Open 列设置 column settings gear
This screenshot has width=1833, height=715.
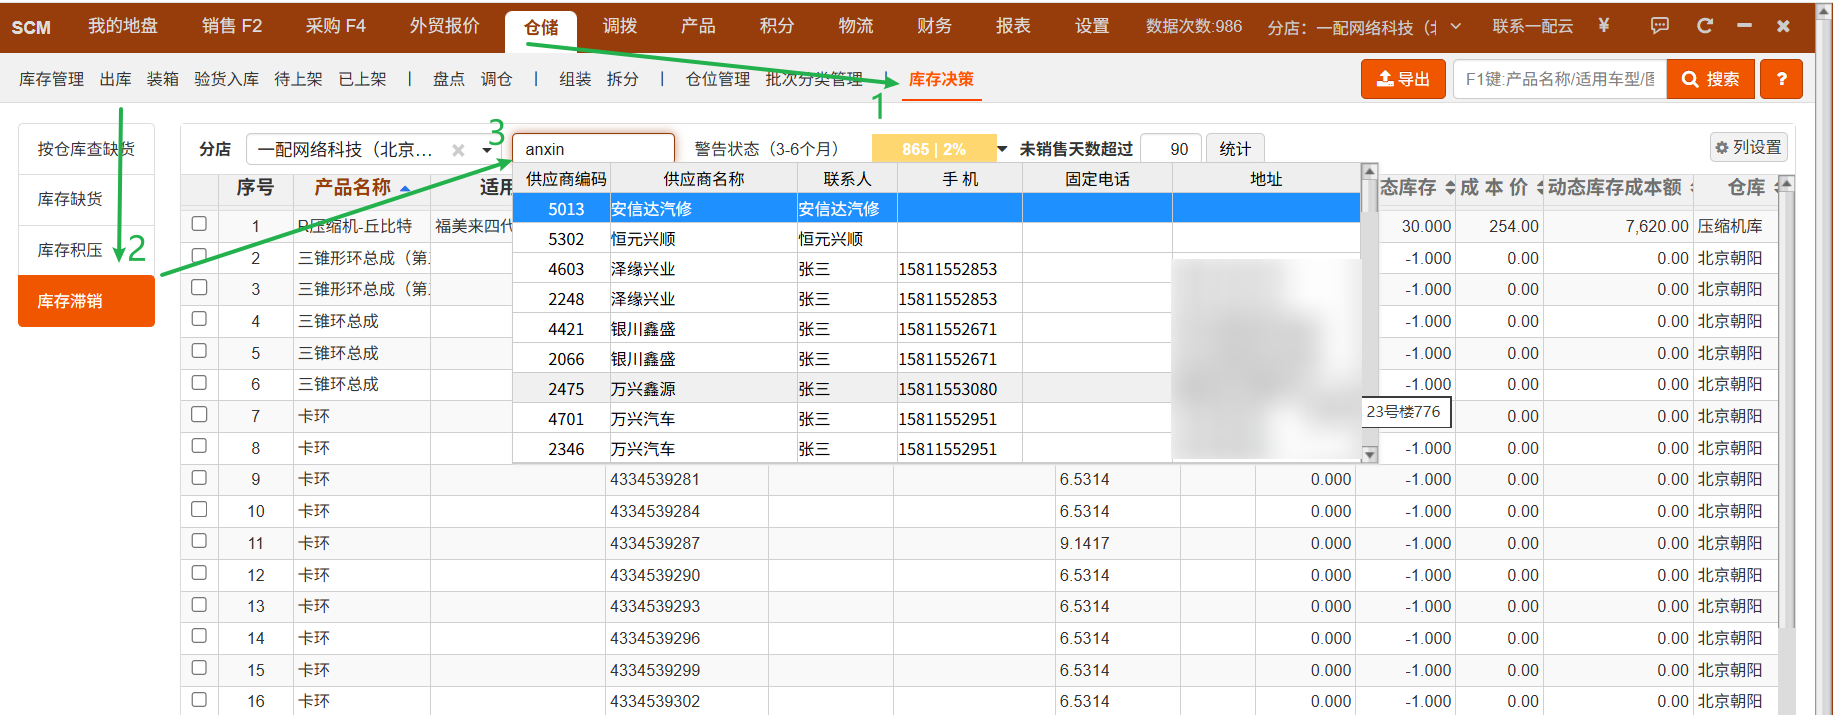1749,147
